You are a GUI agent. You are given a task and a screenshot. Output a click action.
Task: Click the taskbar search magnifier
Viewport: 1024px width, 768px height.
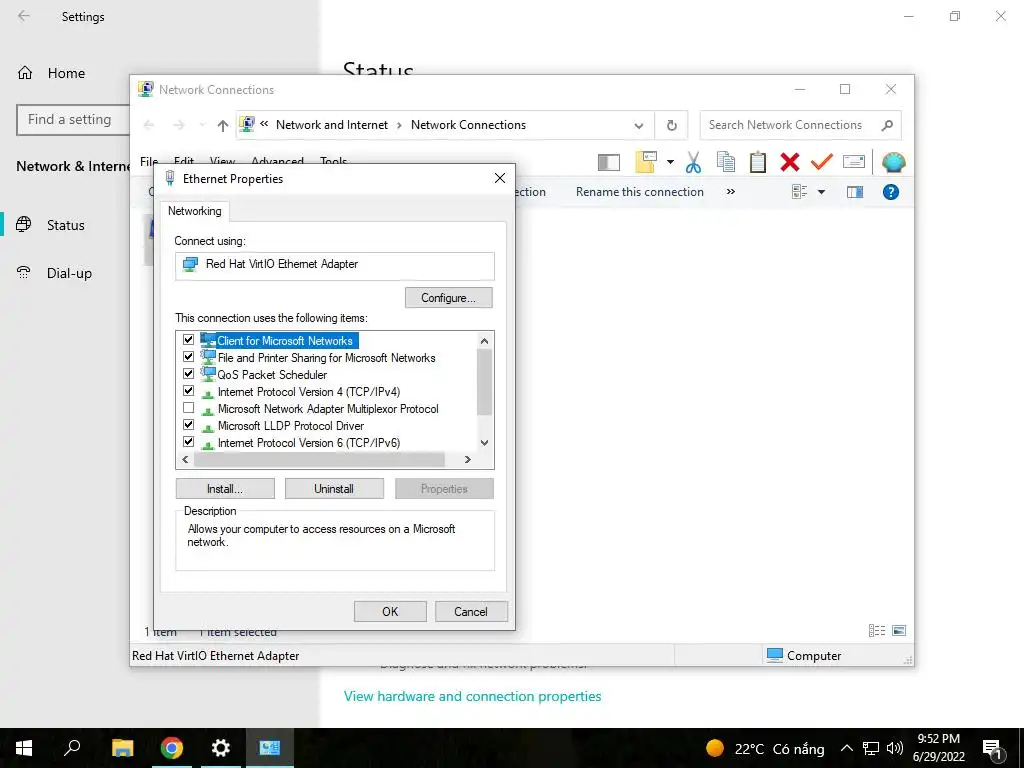[x=72, y=747]
